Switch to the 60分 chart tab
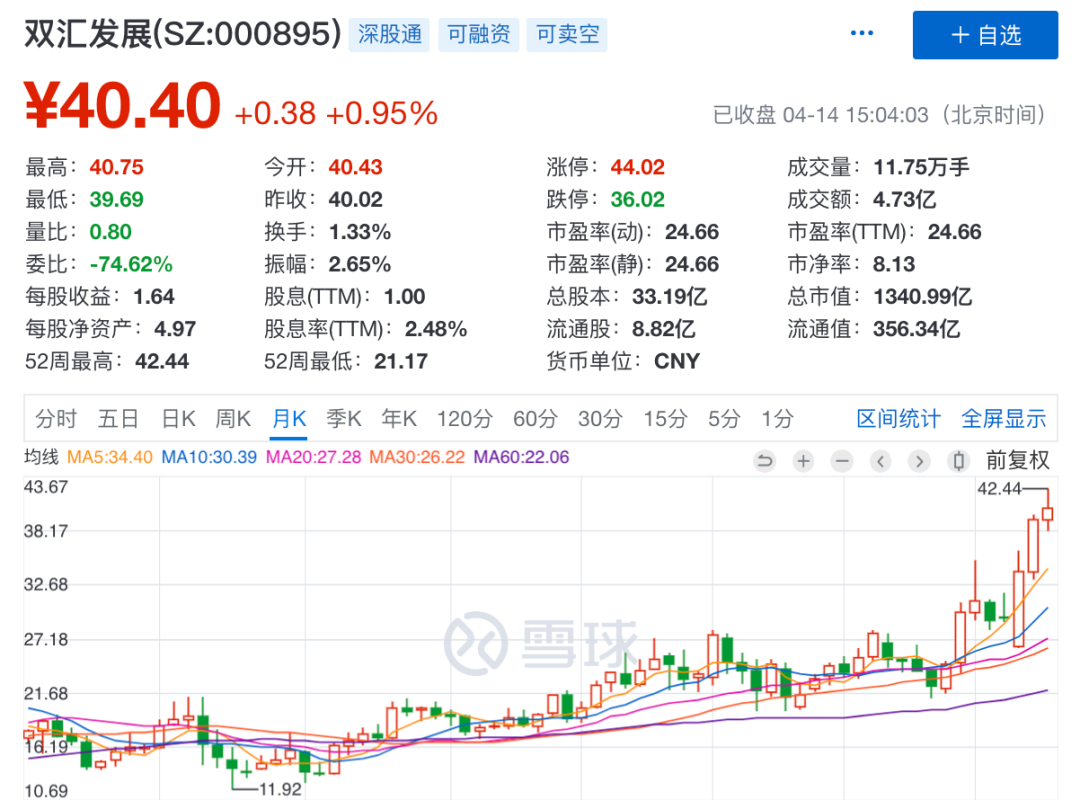Viewport: 1080px width, 800px height. click(x=535, y=418)
